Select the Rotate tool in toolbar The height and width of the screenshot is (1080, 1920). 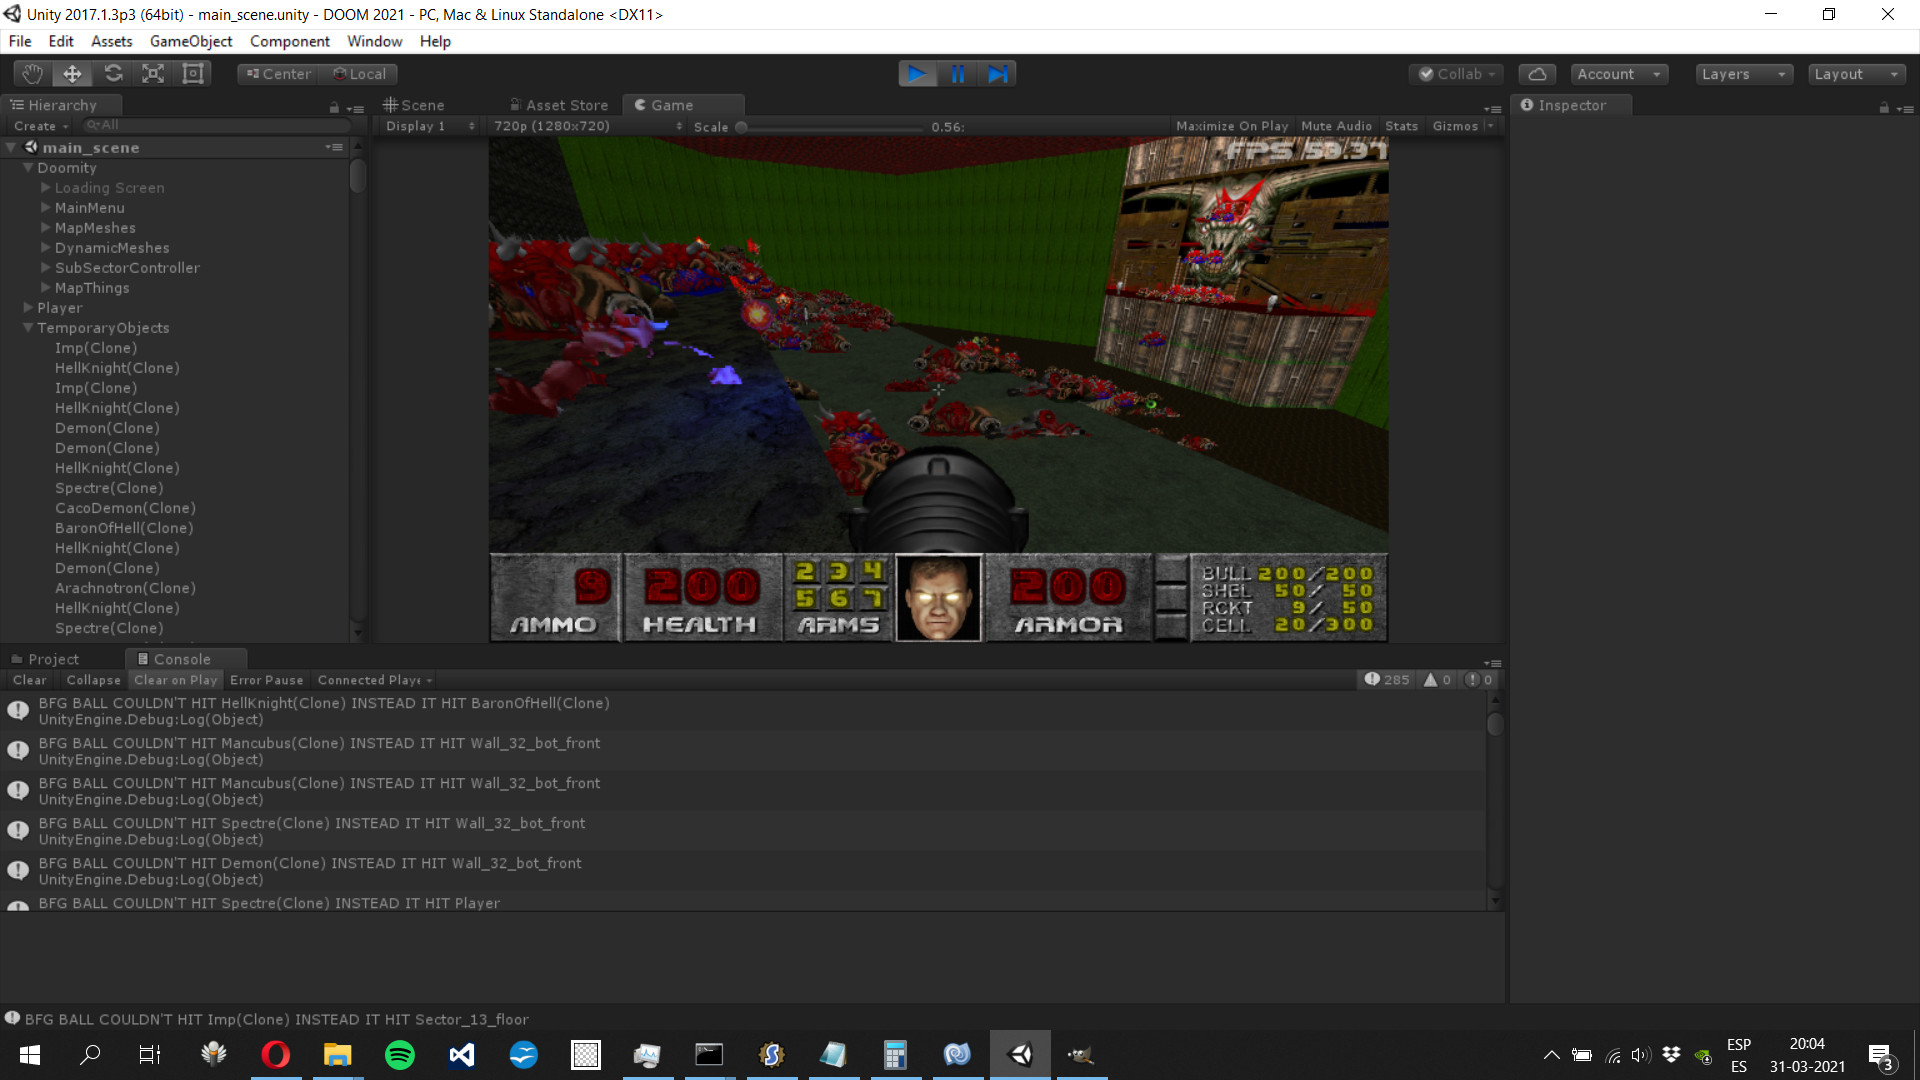pos(113,74)
